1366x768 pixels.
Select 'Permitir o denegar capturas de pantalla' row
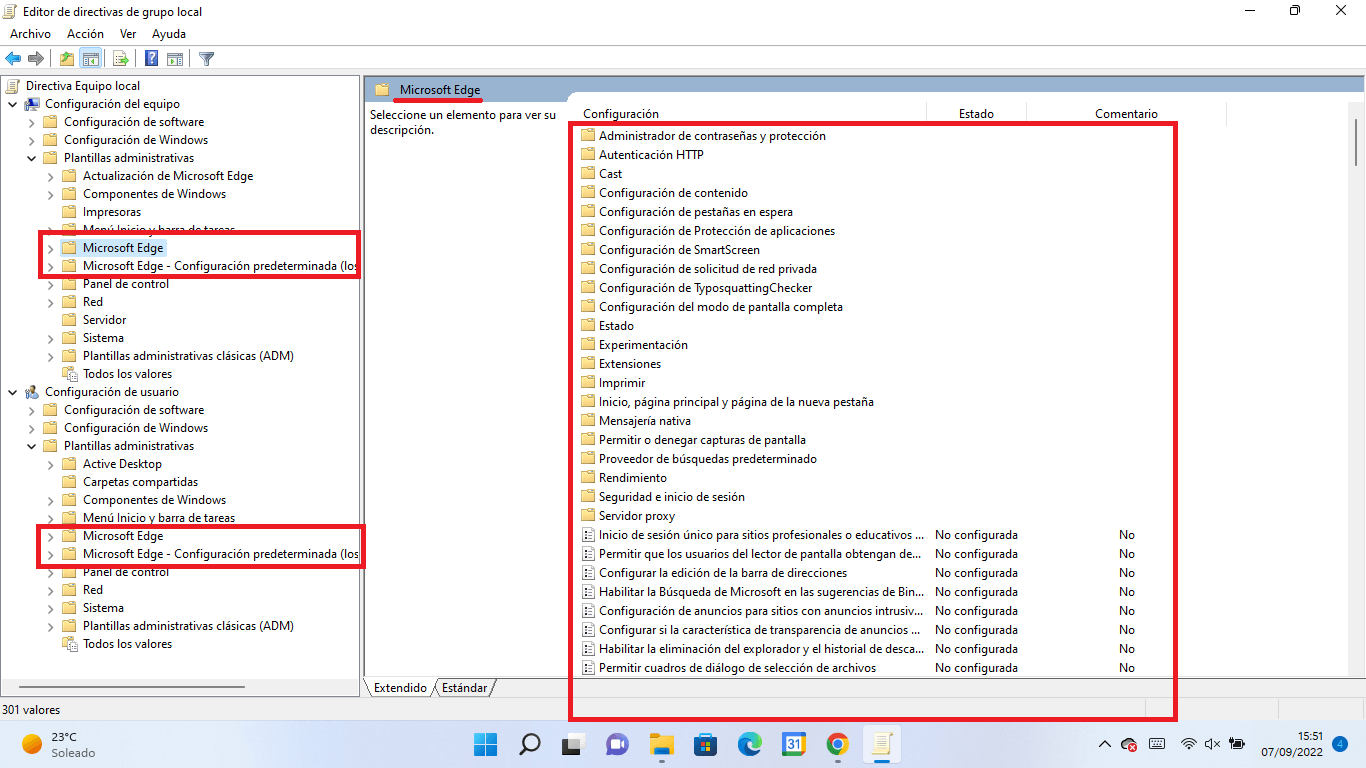tap(702, 440)
